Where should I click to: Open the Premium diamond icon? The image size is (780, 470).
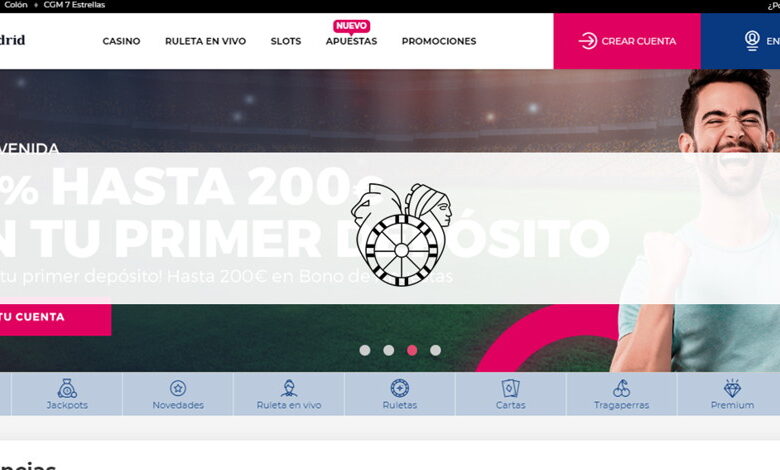tap(732, 388)
